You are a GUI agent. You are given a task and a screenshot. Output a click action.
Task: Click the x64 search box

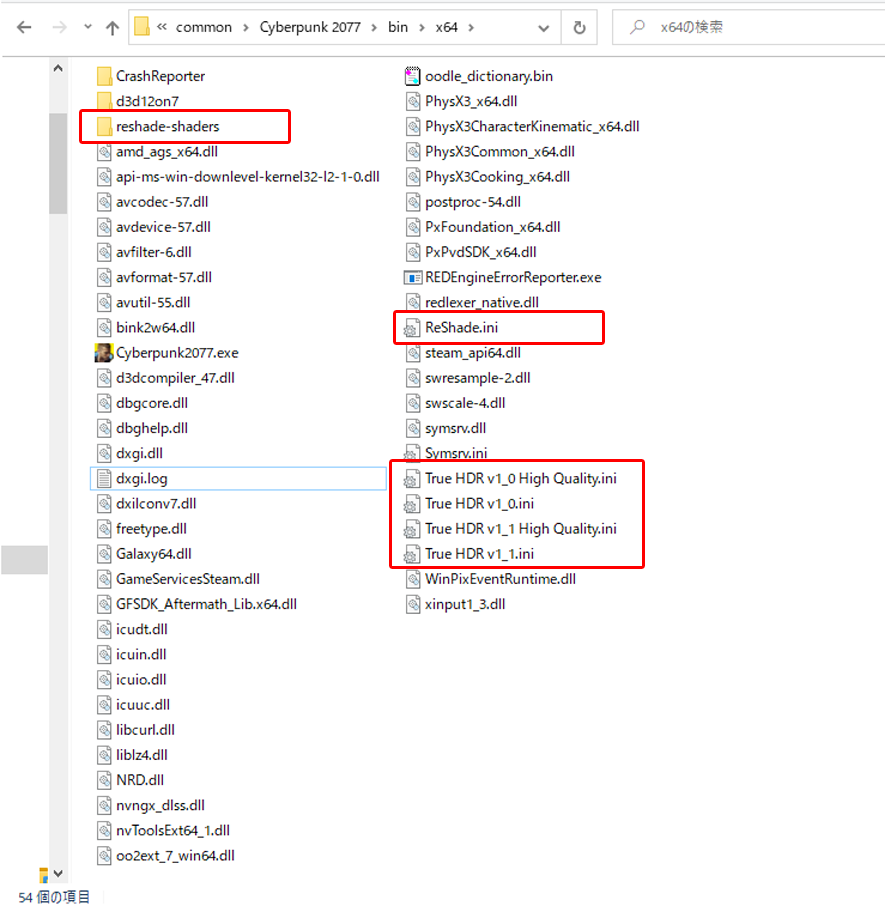pos(749,27)
